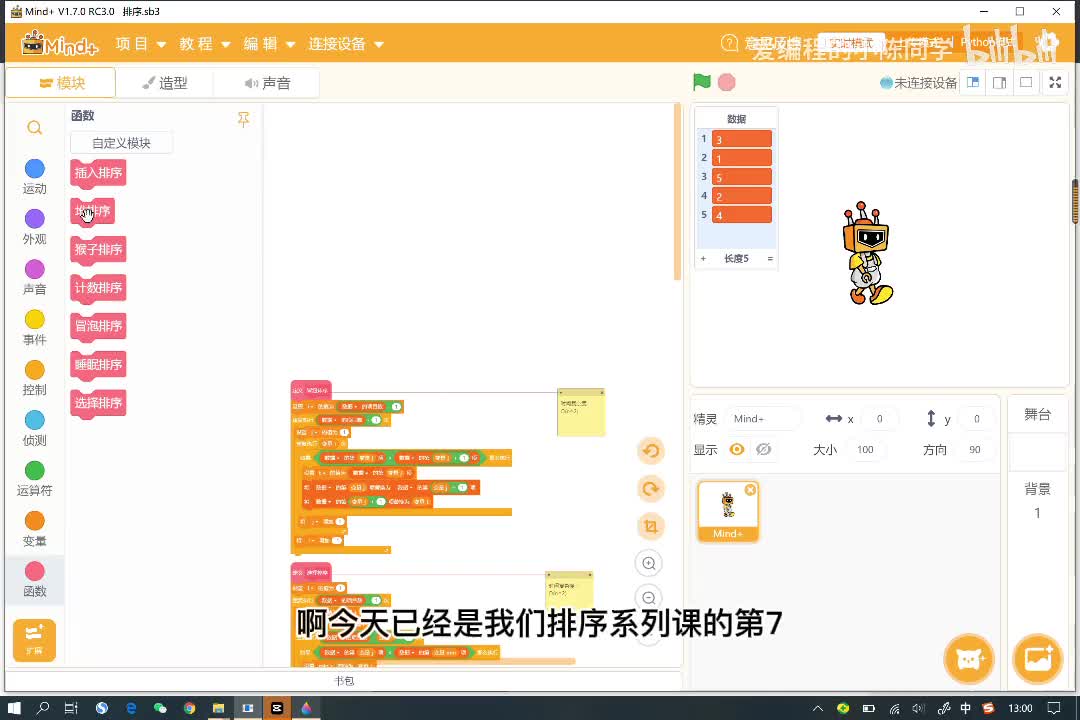Click the redo arrow in workspace

click(x=650, y=489)
